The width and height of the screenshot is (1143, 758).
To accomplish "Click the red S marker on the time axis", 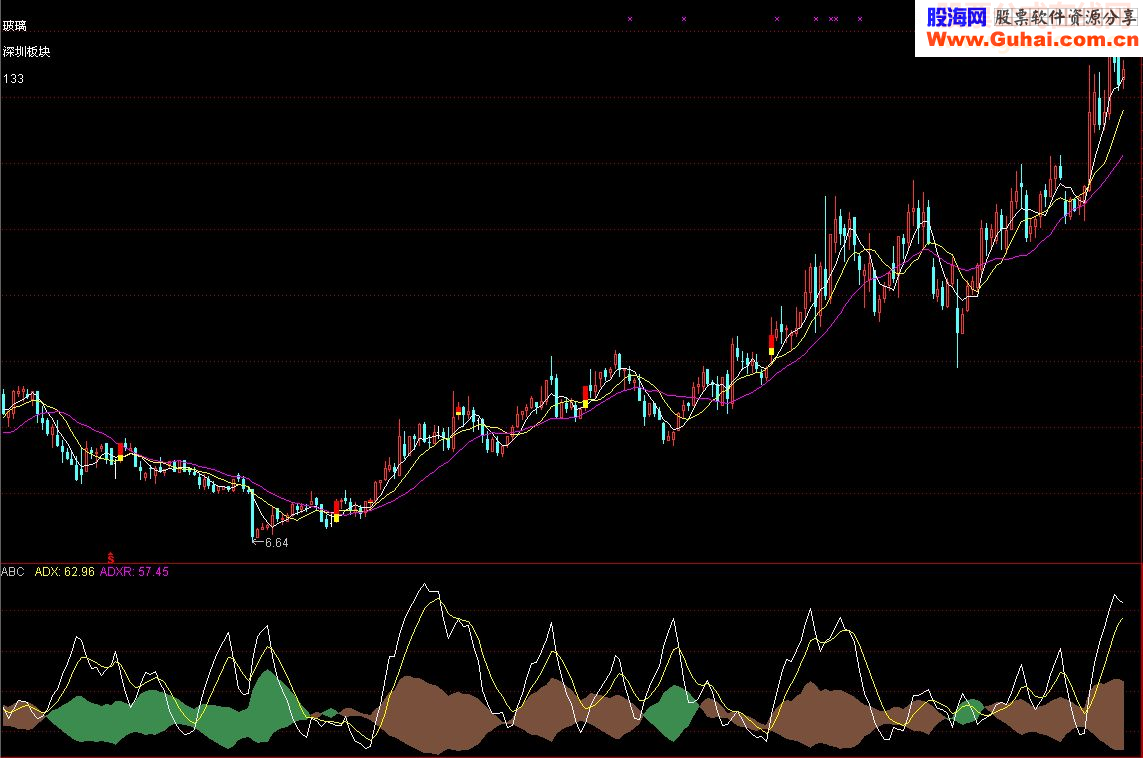I will pyautogui.click(x=111, y=558).
